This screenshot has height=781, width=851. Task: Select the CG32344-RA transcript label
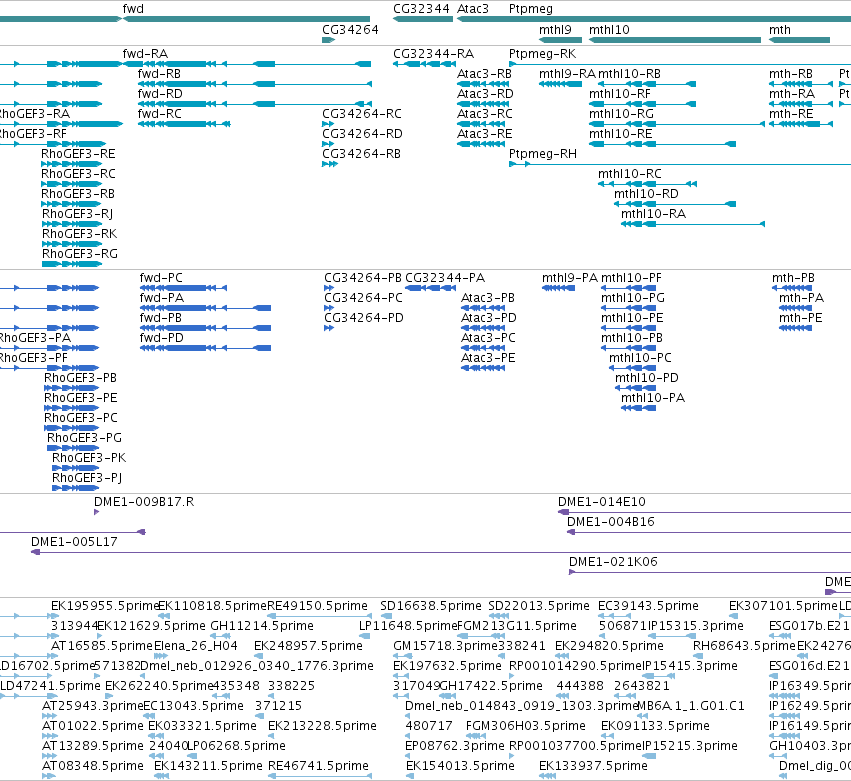(433, 54)
